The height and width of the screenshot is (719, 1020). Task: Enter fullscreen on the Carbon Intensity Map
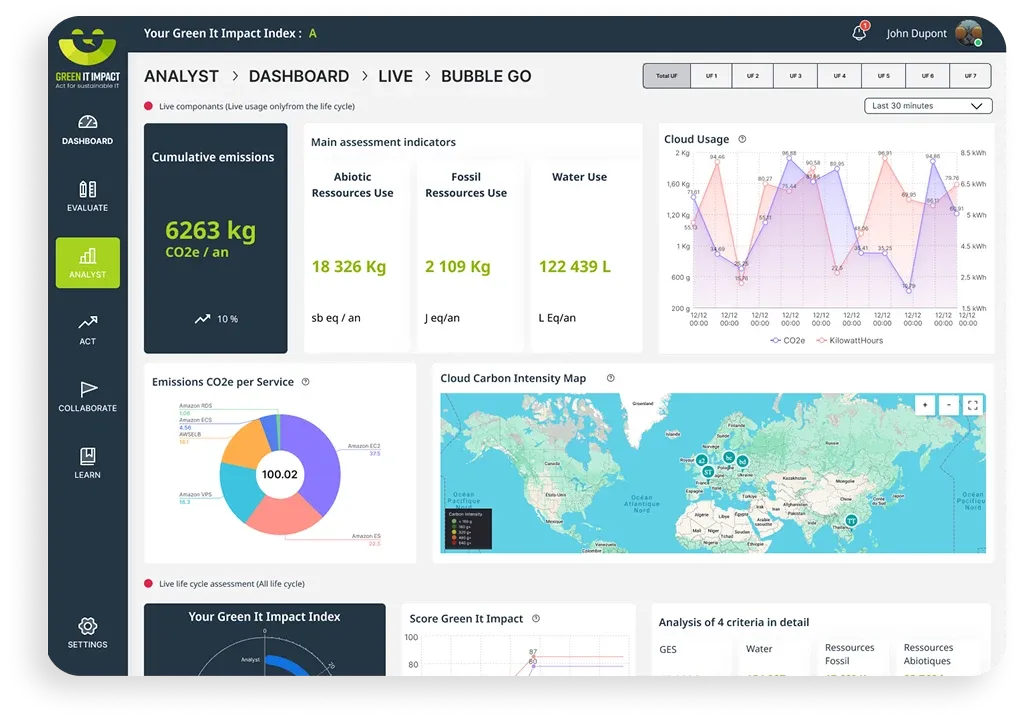coord(972,405)
